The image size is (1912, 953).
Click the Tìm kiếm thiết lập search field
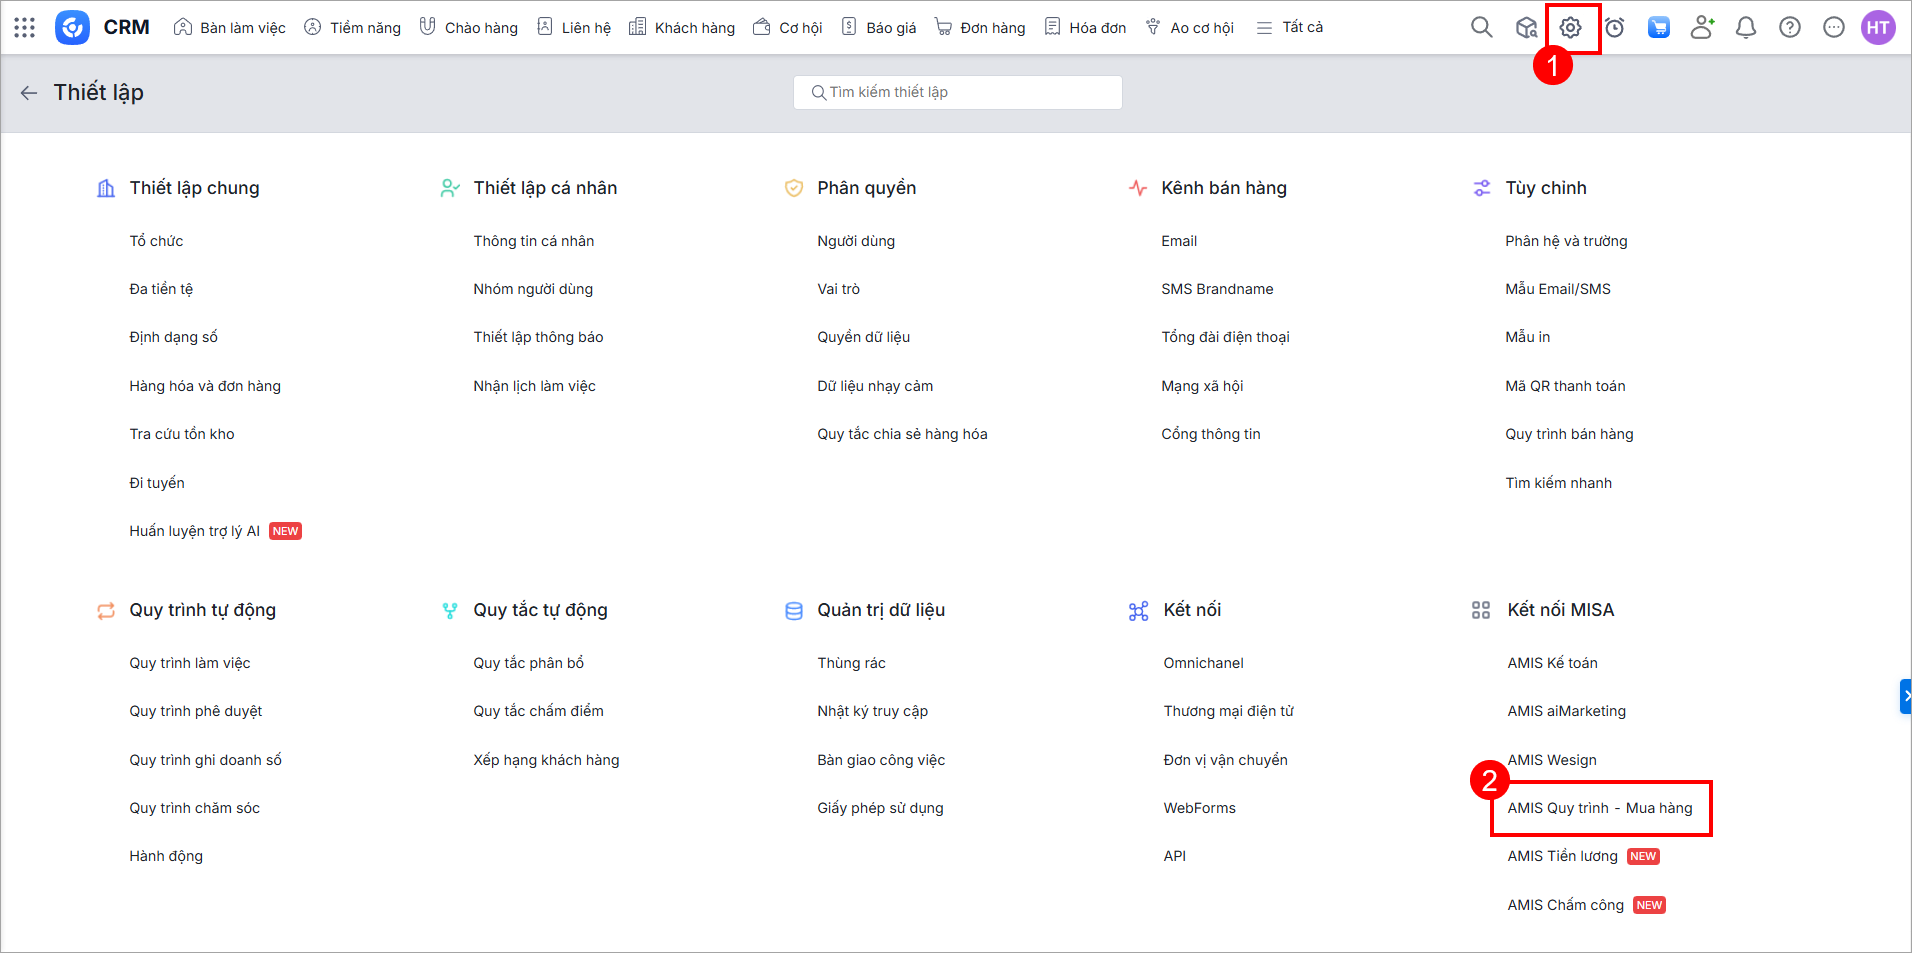(x=958, y=92)
